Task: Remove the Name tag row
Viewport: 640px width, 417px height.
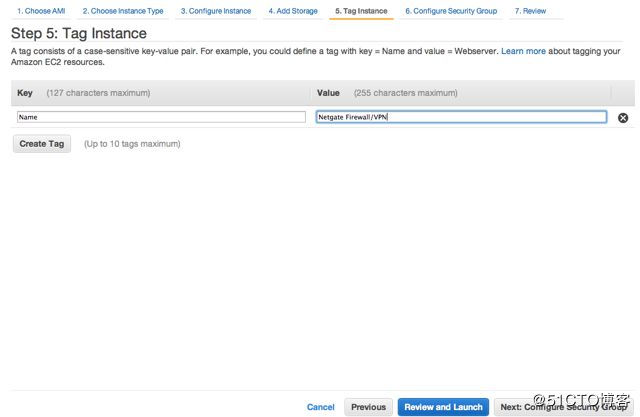Action: 623,118
